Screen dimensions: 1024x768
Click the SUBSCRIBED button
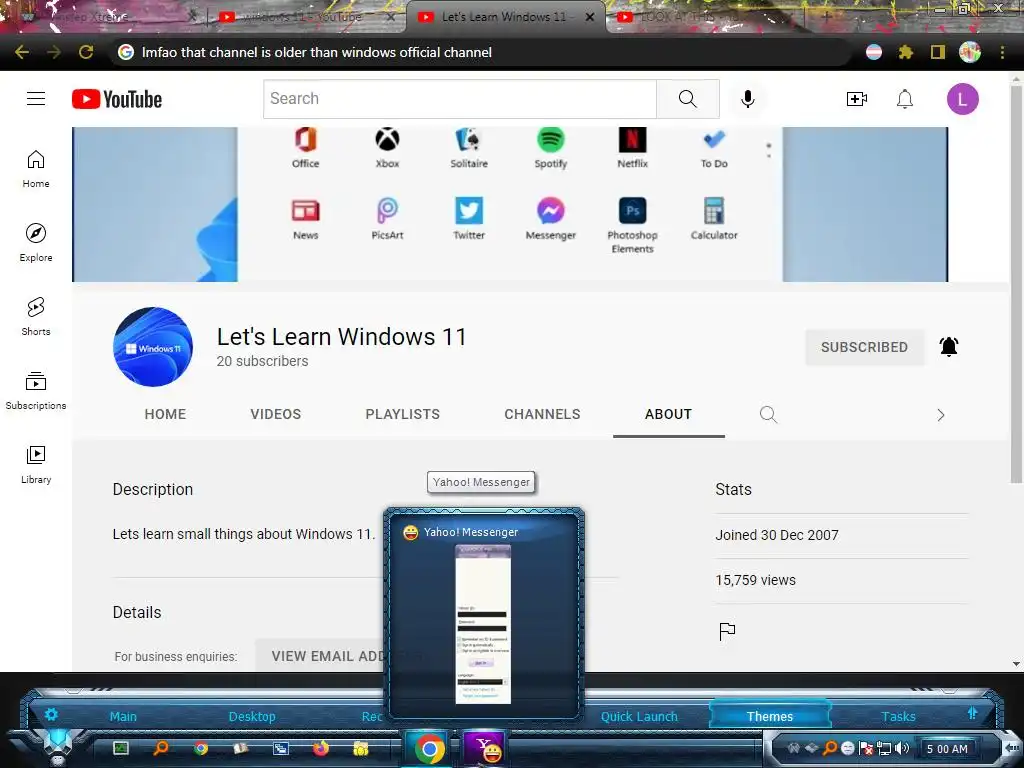coord(864,347)
